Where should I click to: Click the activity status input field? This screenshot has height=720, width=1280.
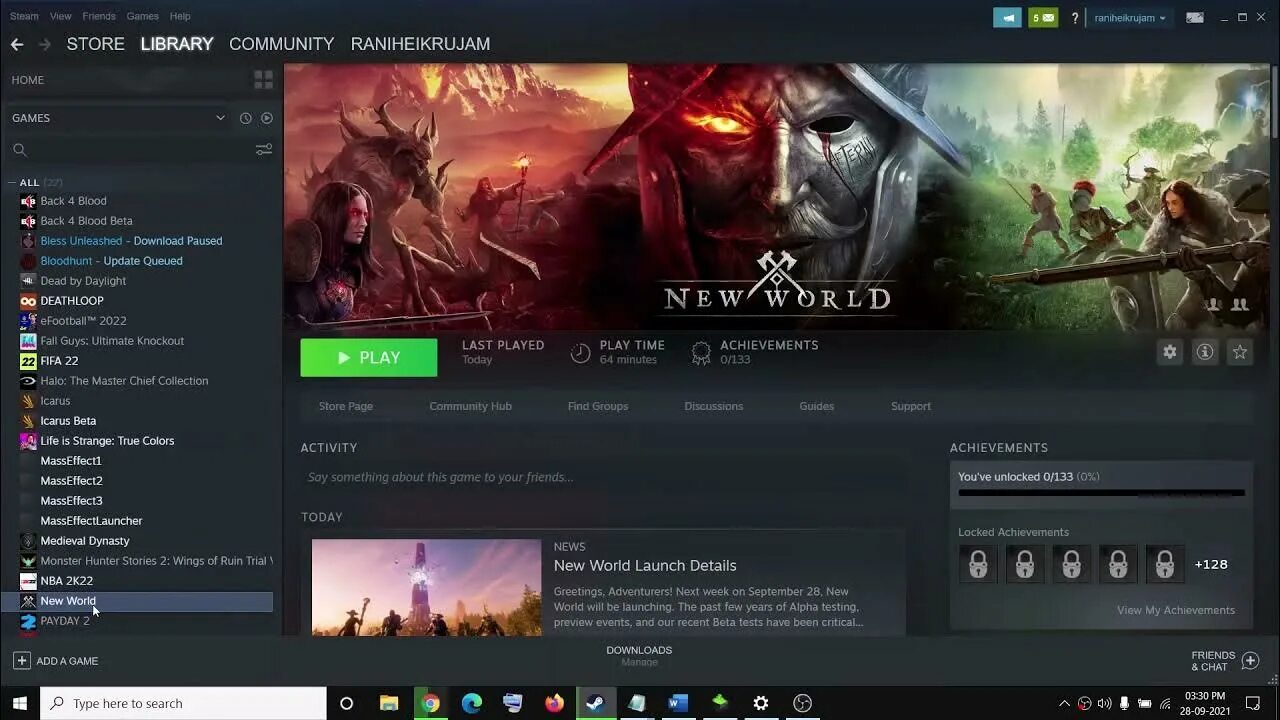point(603,477)
